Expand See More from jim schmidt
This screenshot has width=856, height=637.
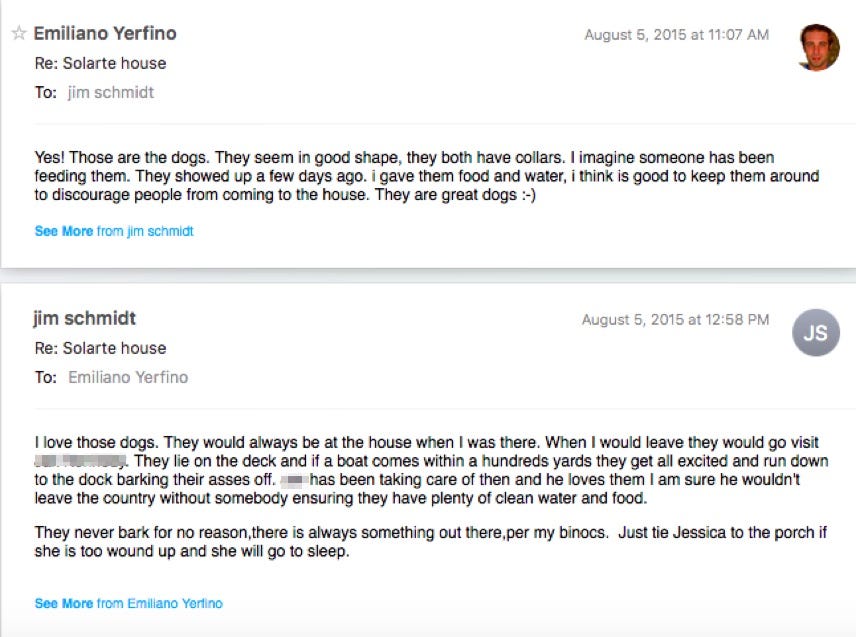pos(113,231)
